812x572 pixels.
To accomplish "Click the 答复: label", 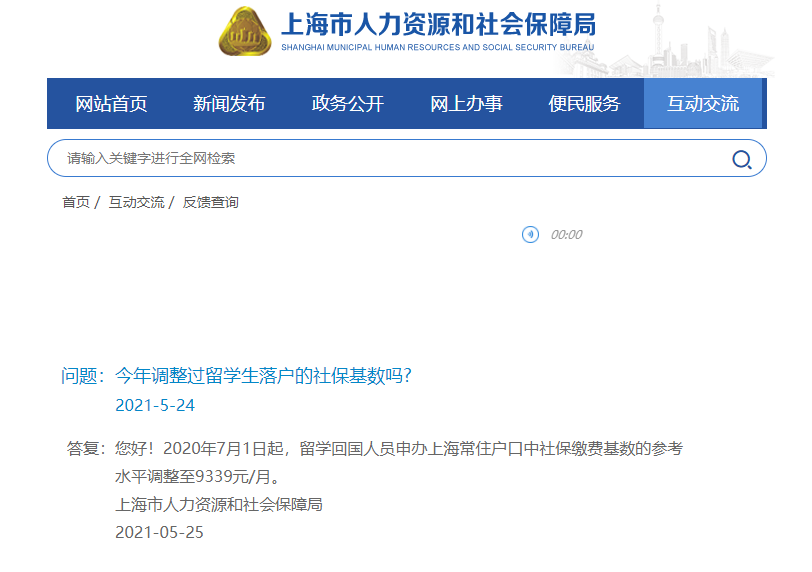I will click(x=86, y=448).
